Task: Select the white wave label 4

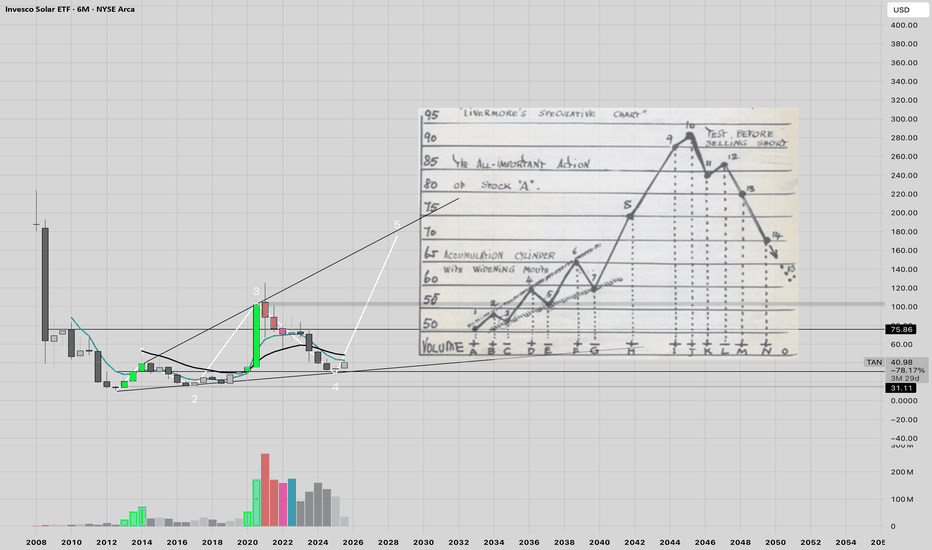Action: click(x=335, y=387)
